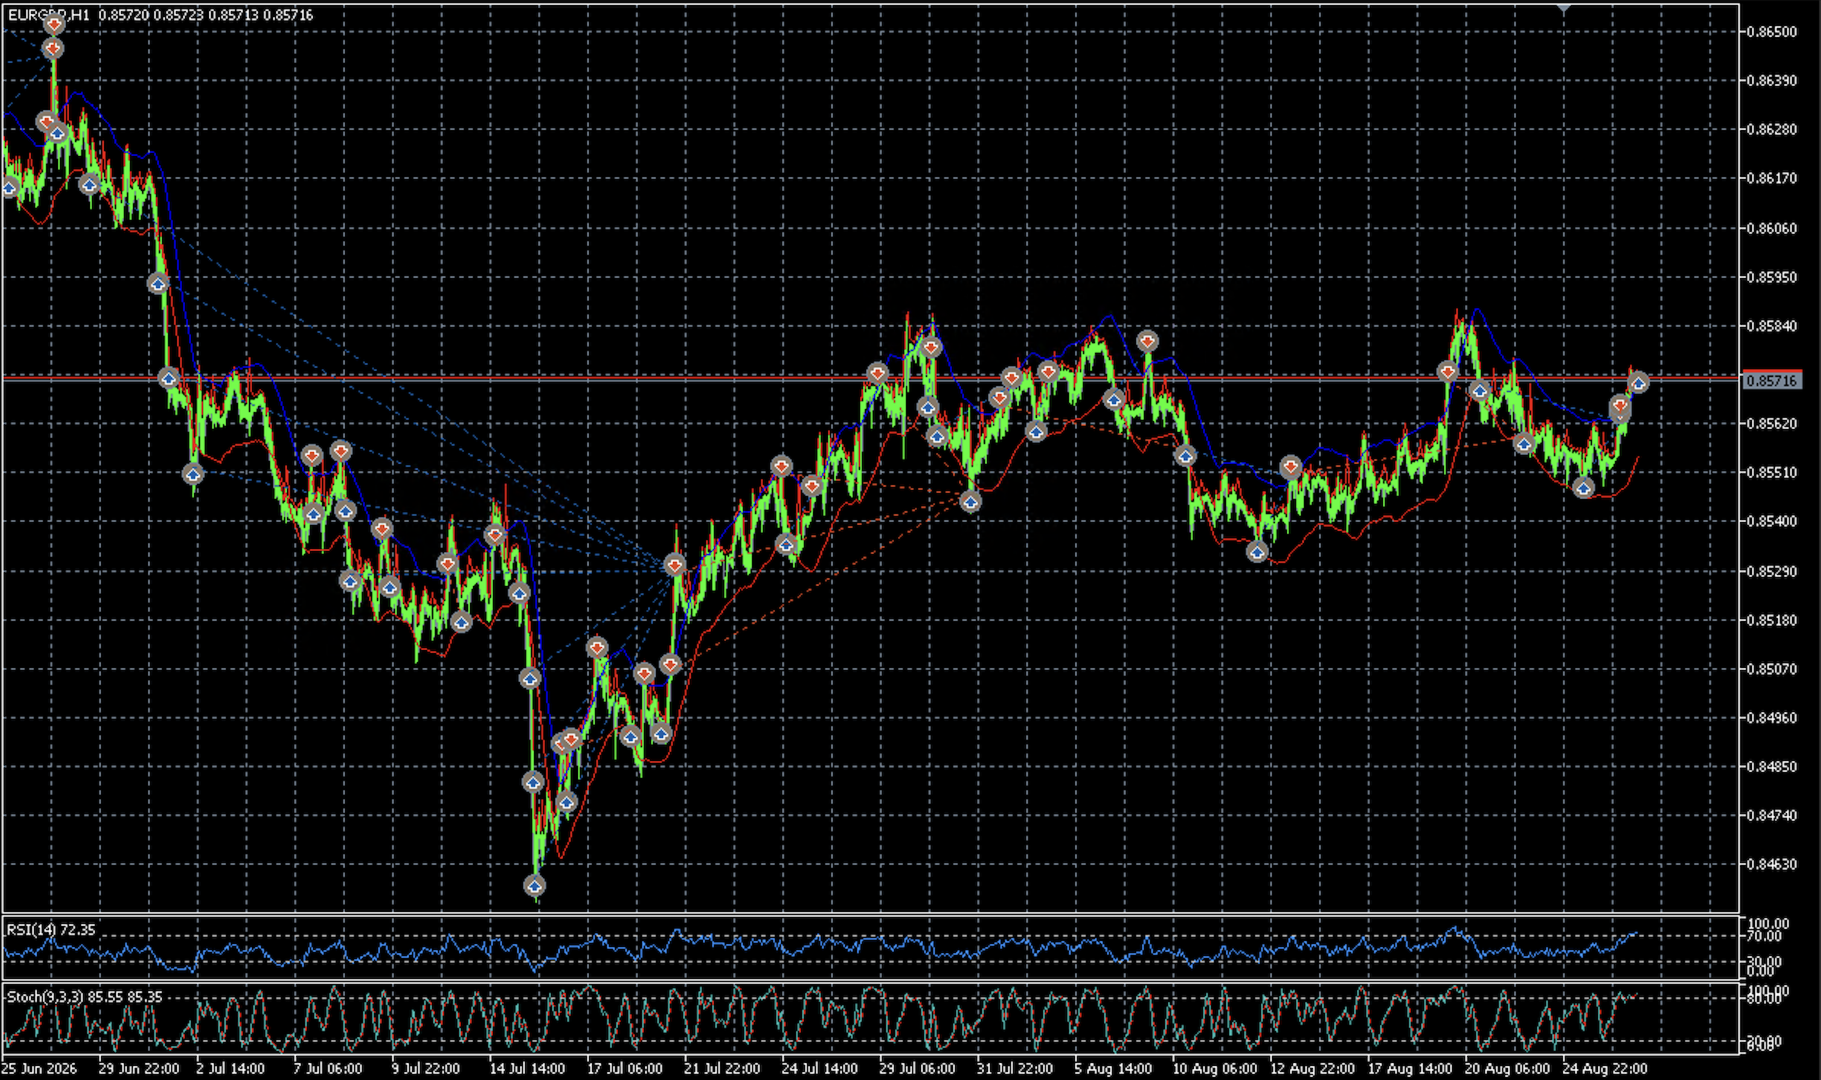Select the 0.84740 price level
1821x1080 pixels.
point(1771,815)
